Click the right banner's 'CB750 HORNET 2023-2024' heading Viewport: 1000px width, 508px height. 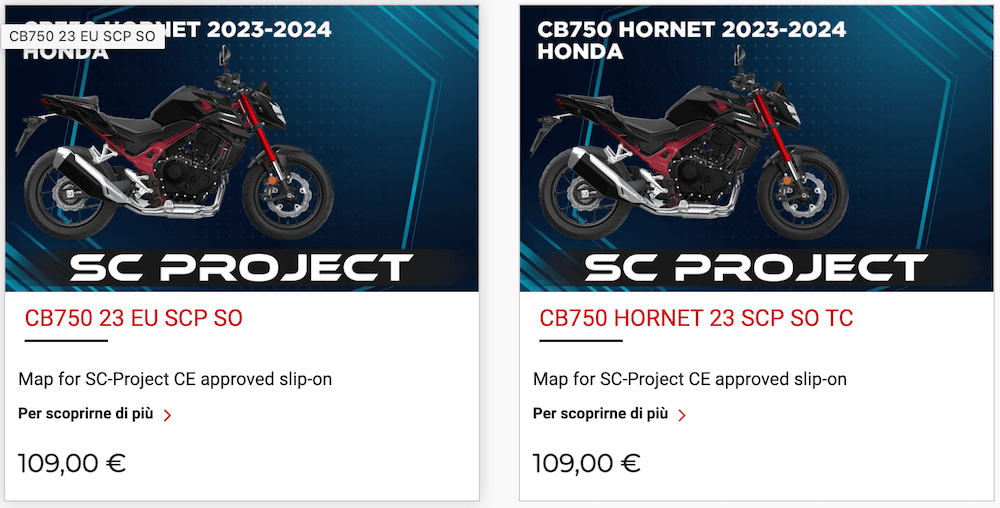pyautogui.click(x=692, y=29)
